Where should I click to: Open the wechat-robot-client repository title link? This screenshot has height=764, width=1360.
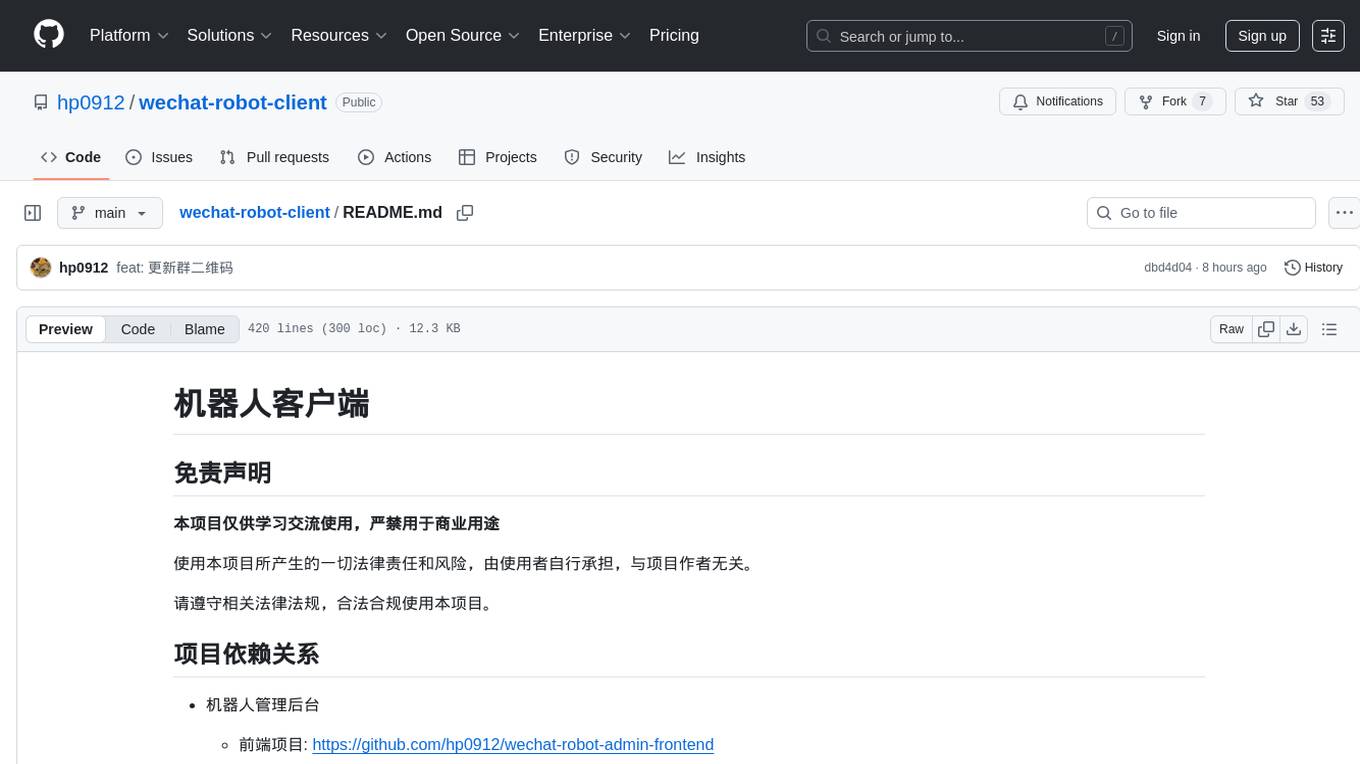tap(232, 102)
